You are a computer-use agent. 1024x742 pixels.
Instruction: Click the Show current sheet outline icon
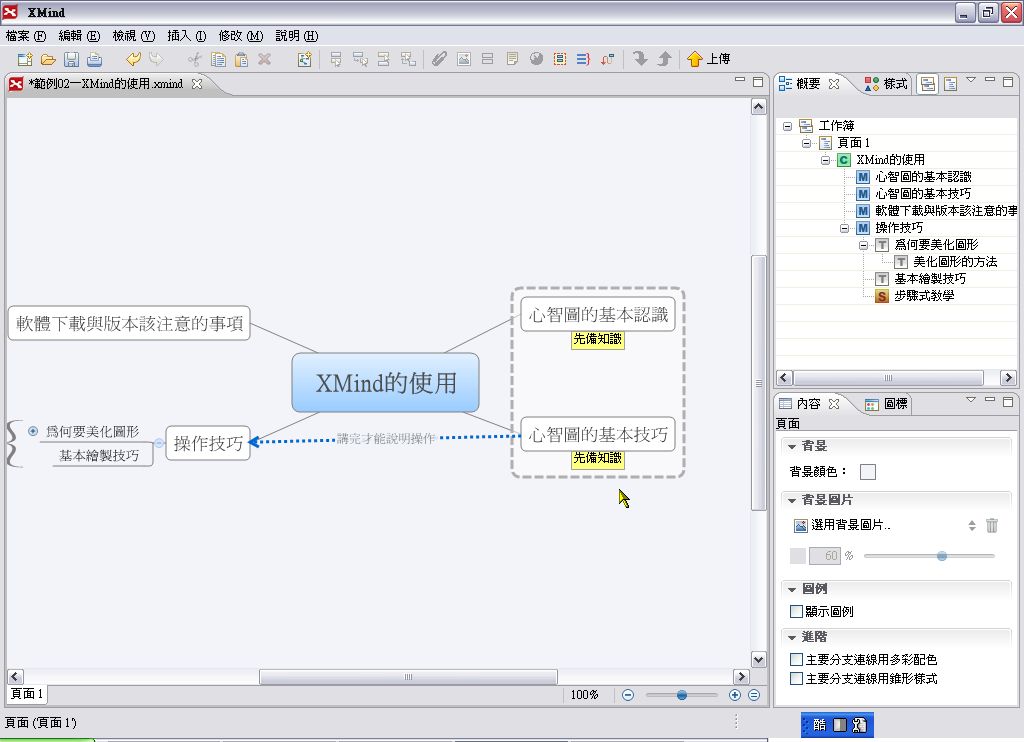click(950, 84)
